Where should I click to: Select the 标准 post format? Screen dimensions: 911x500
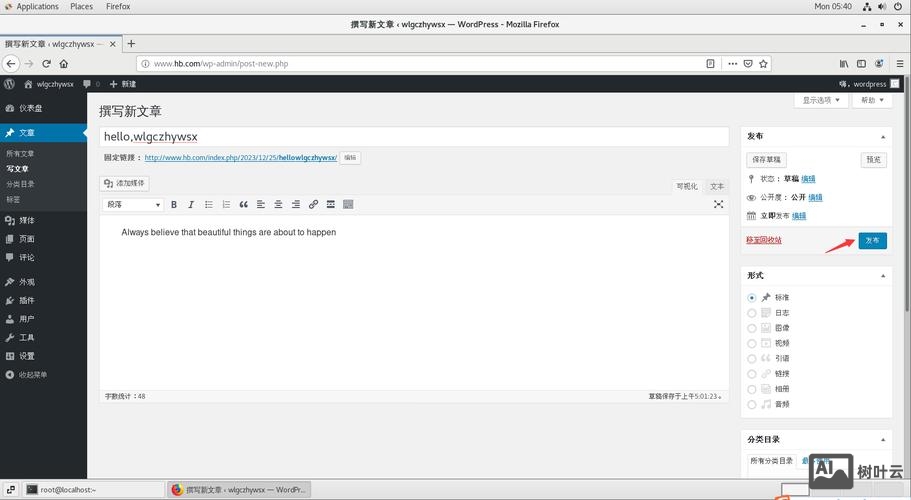point(751,298)
